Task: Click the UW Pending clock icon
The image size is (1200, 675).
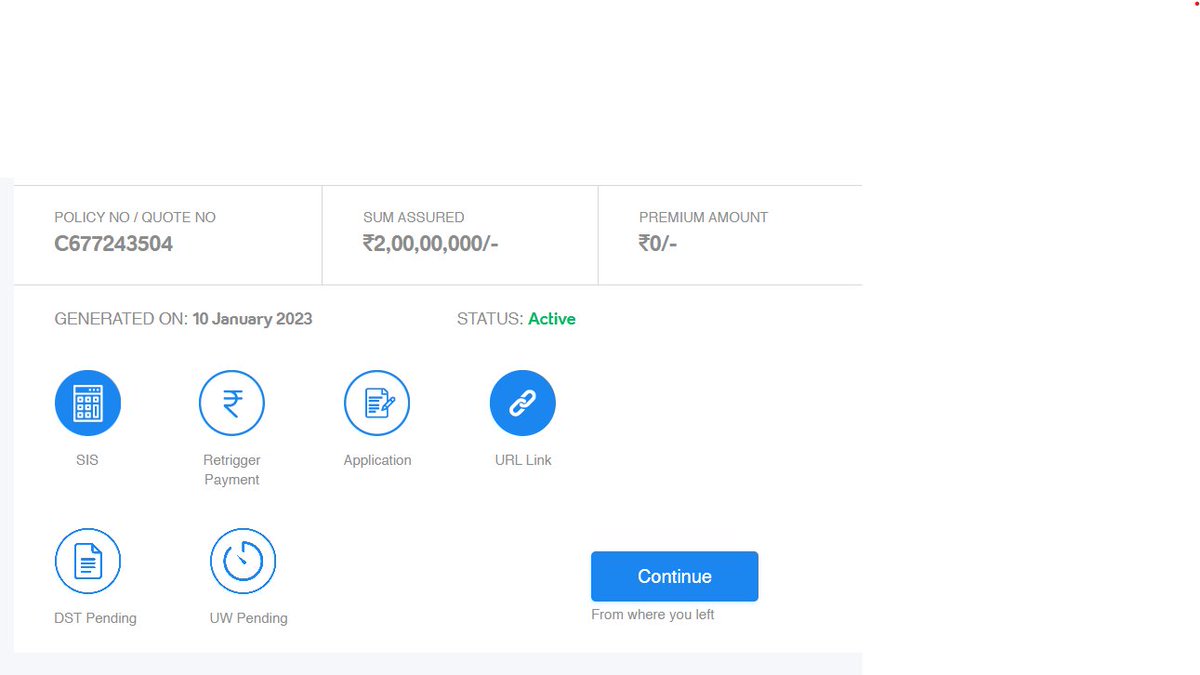Action: [243, 561]
